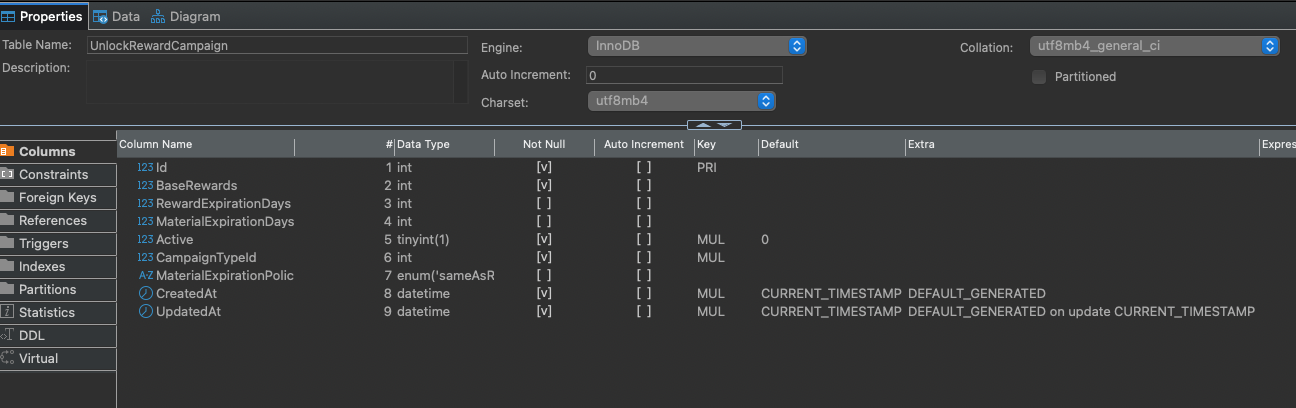Click the Foreign Keys folder icon
Image resolution: width=1296 pixels, height=408 pixels.
[7, 197]
